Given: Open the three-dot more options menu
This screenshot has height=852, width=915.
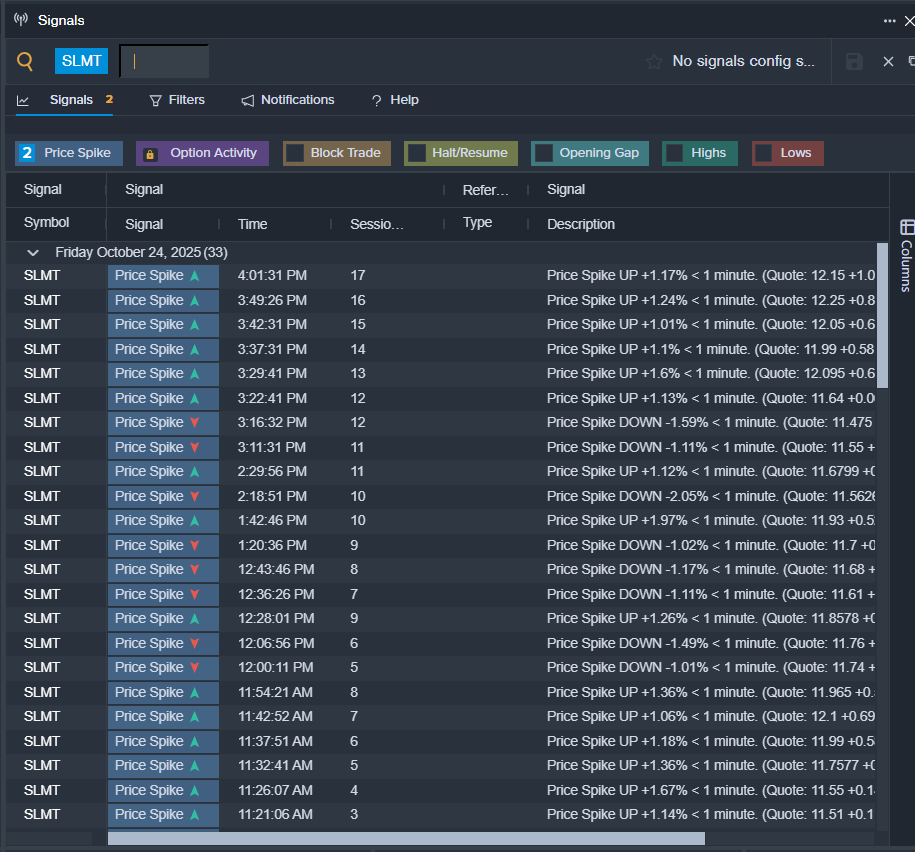Looking at the screenshot, I should click(890, 20).
